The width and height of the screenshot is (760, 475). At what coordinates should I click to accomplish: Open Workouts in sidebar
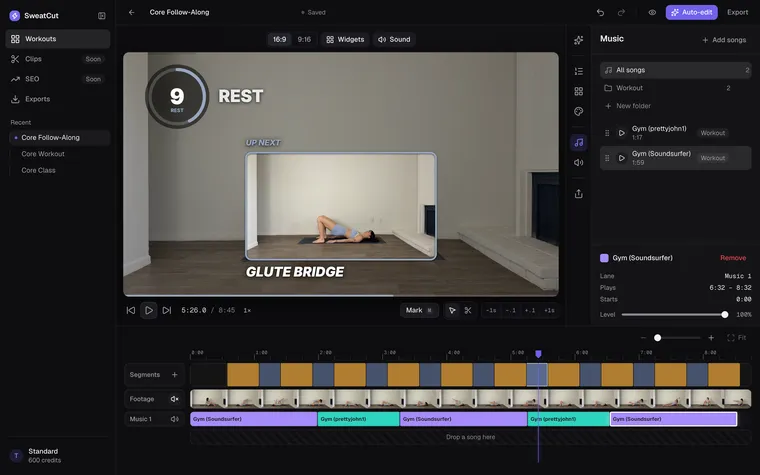click(x=58, y=39)
